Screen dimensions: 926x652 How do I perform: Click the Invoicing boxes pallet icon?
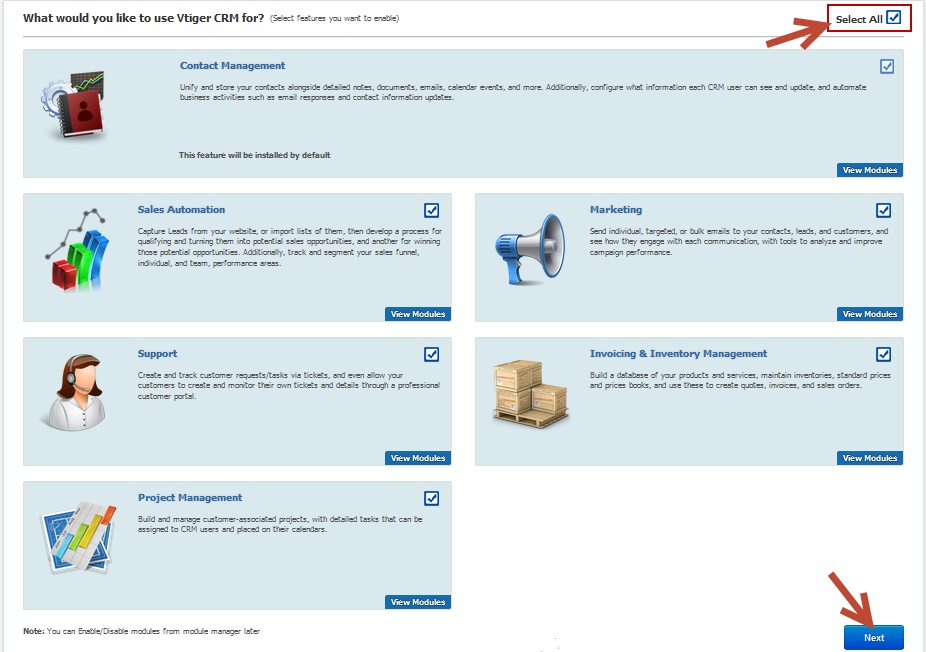coord(530,393)
